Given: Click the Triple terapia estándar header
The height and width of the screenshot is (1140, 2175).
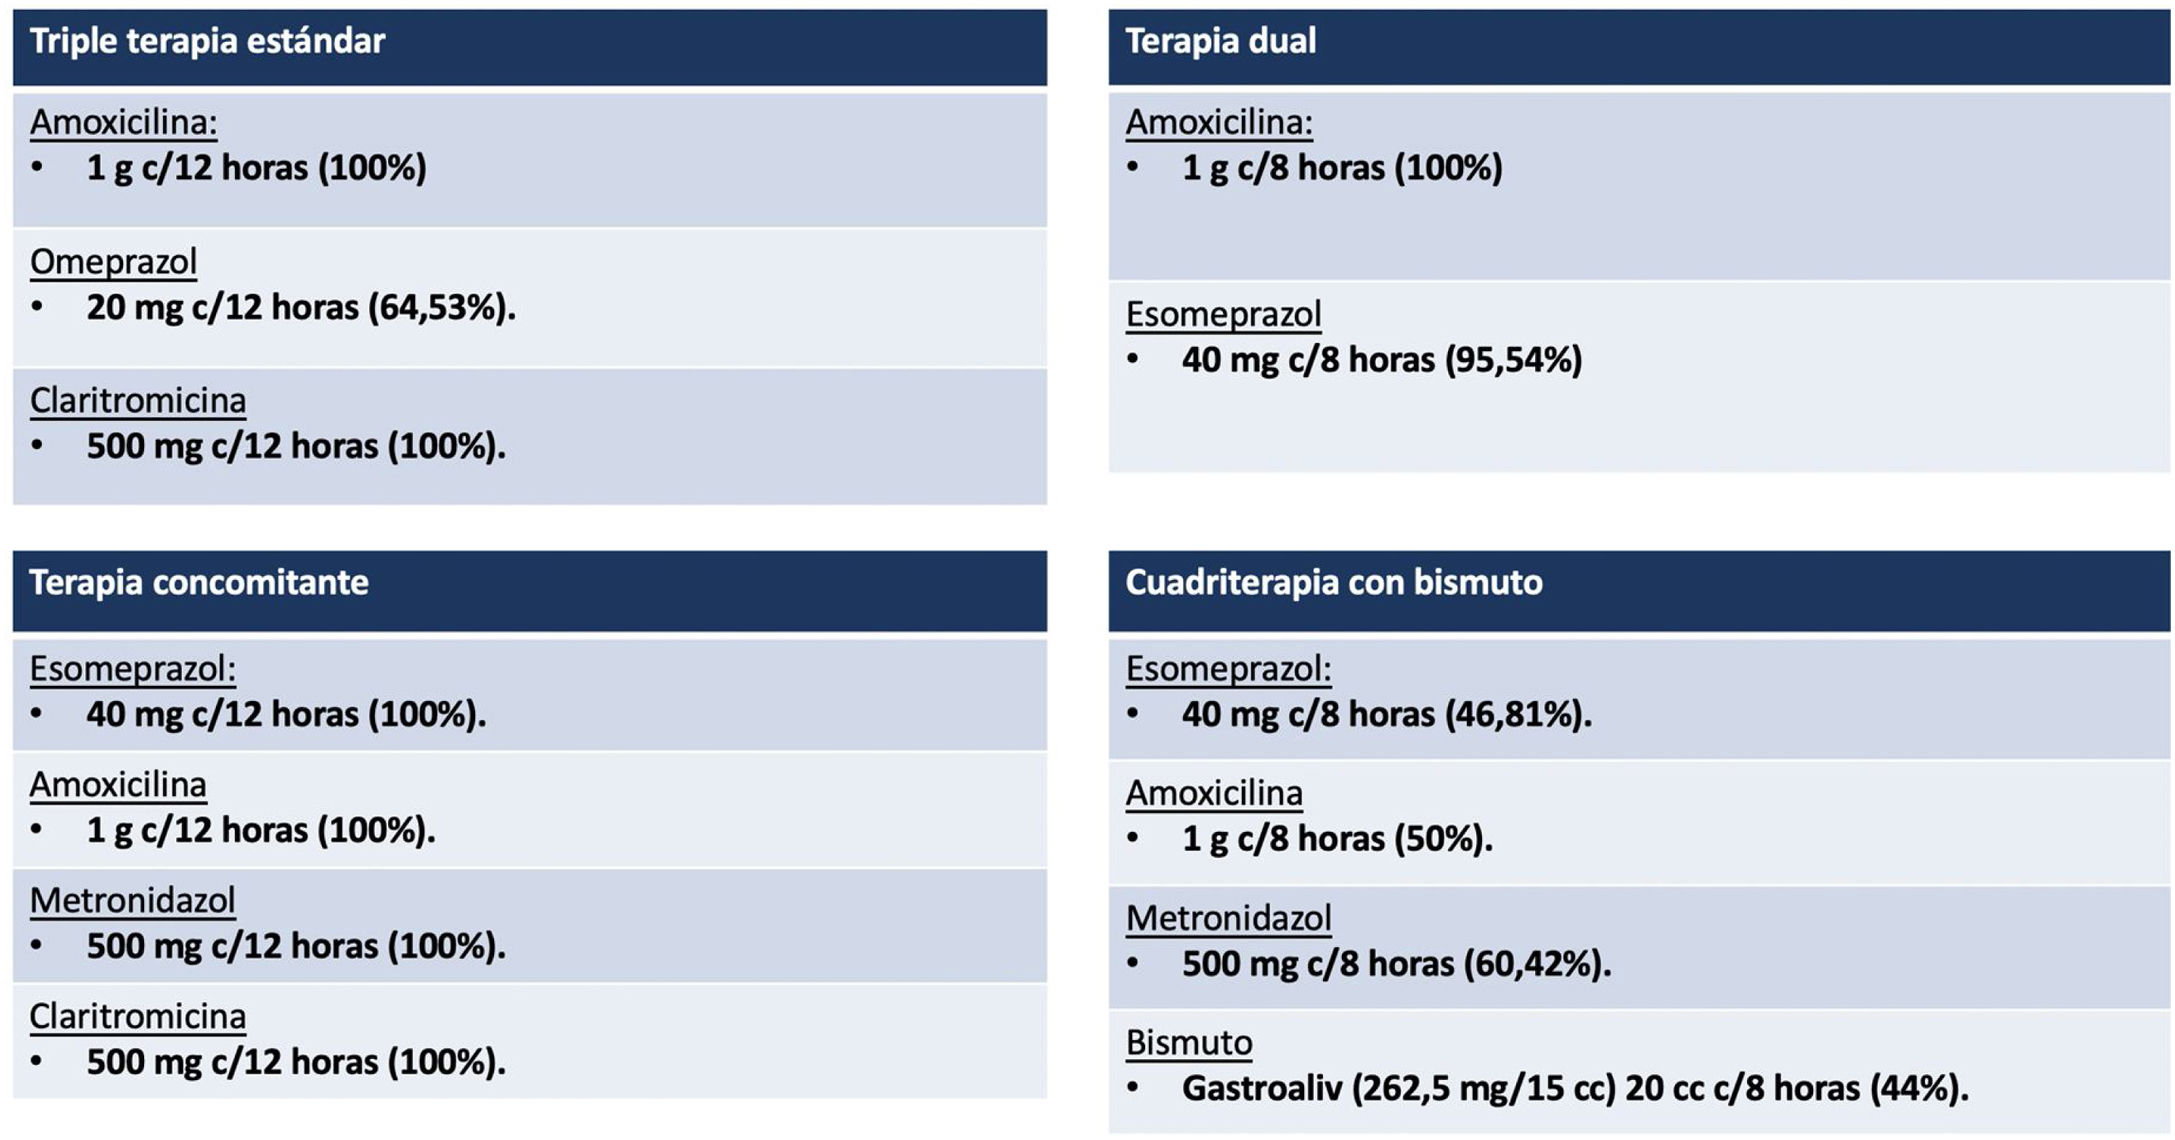Looking at the screenshot, I should tap(207, 42).
